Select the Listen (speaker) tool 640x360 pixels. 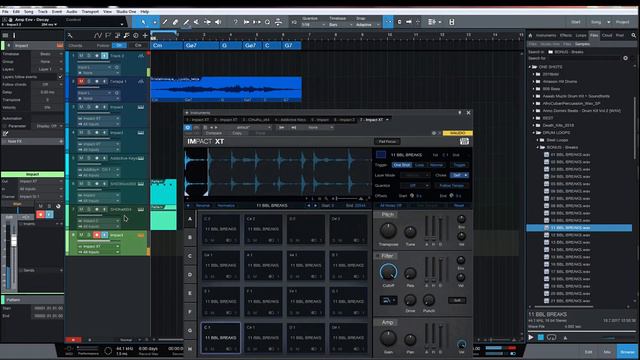[218, 22]
